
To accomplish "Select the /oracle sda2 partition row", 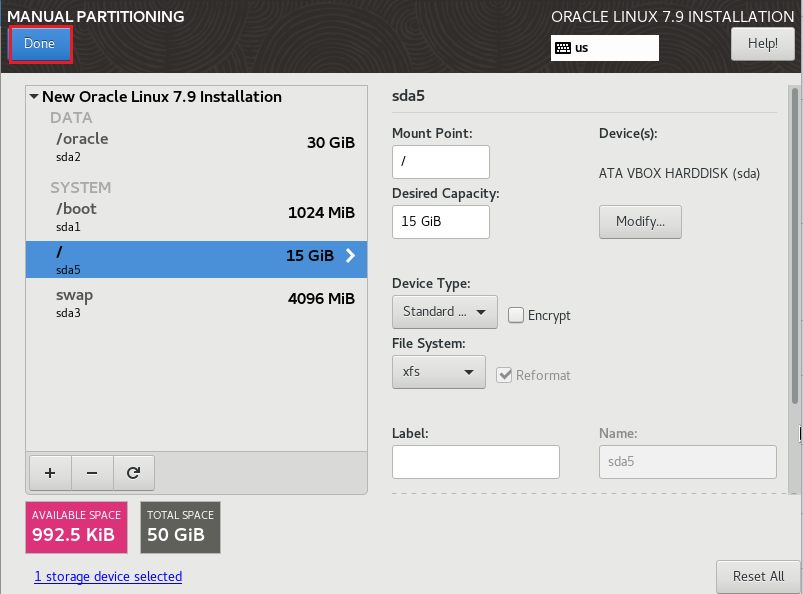I will pos(197,147).
